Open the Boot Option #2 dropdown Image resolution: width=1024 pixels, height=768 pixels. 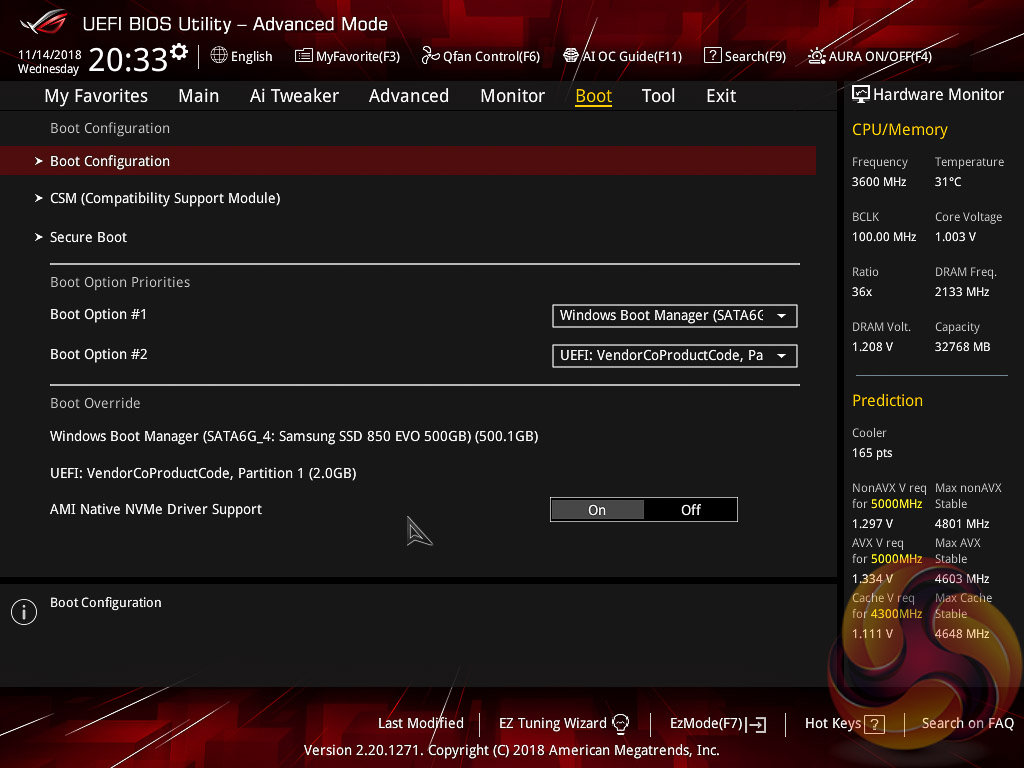tap(674, 356)
